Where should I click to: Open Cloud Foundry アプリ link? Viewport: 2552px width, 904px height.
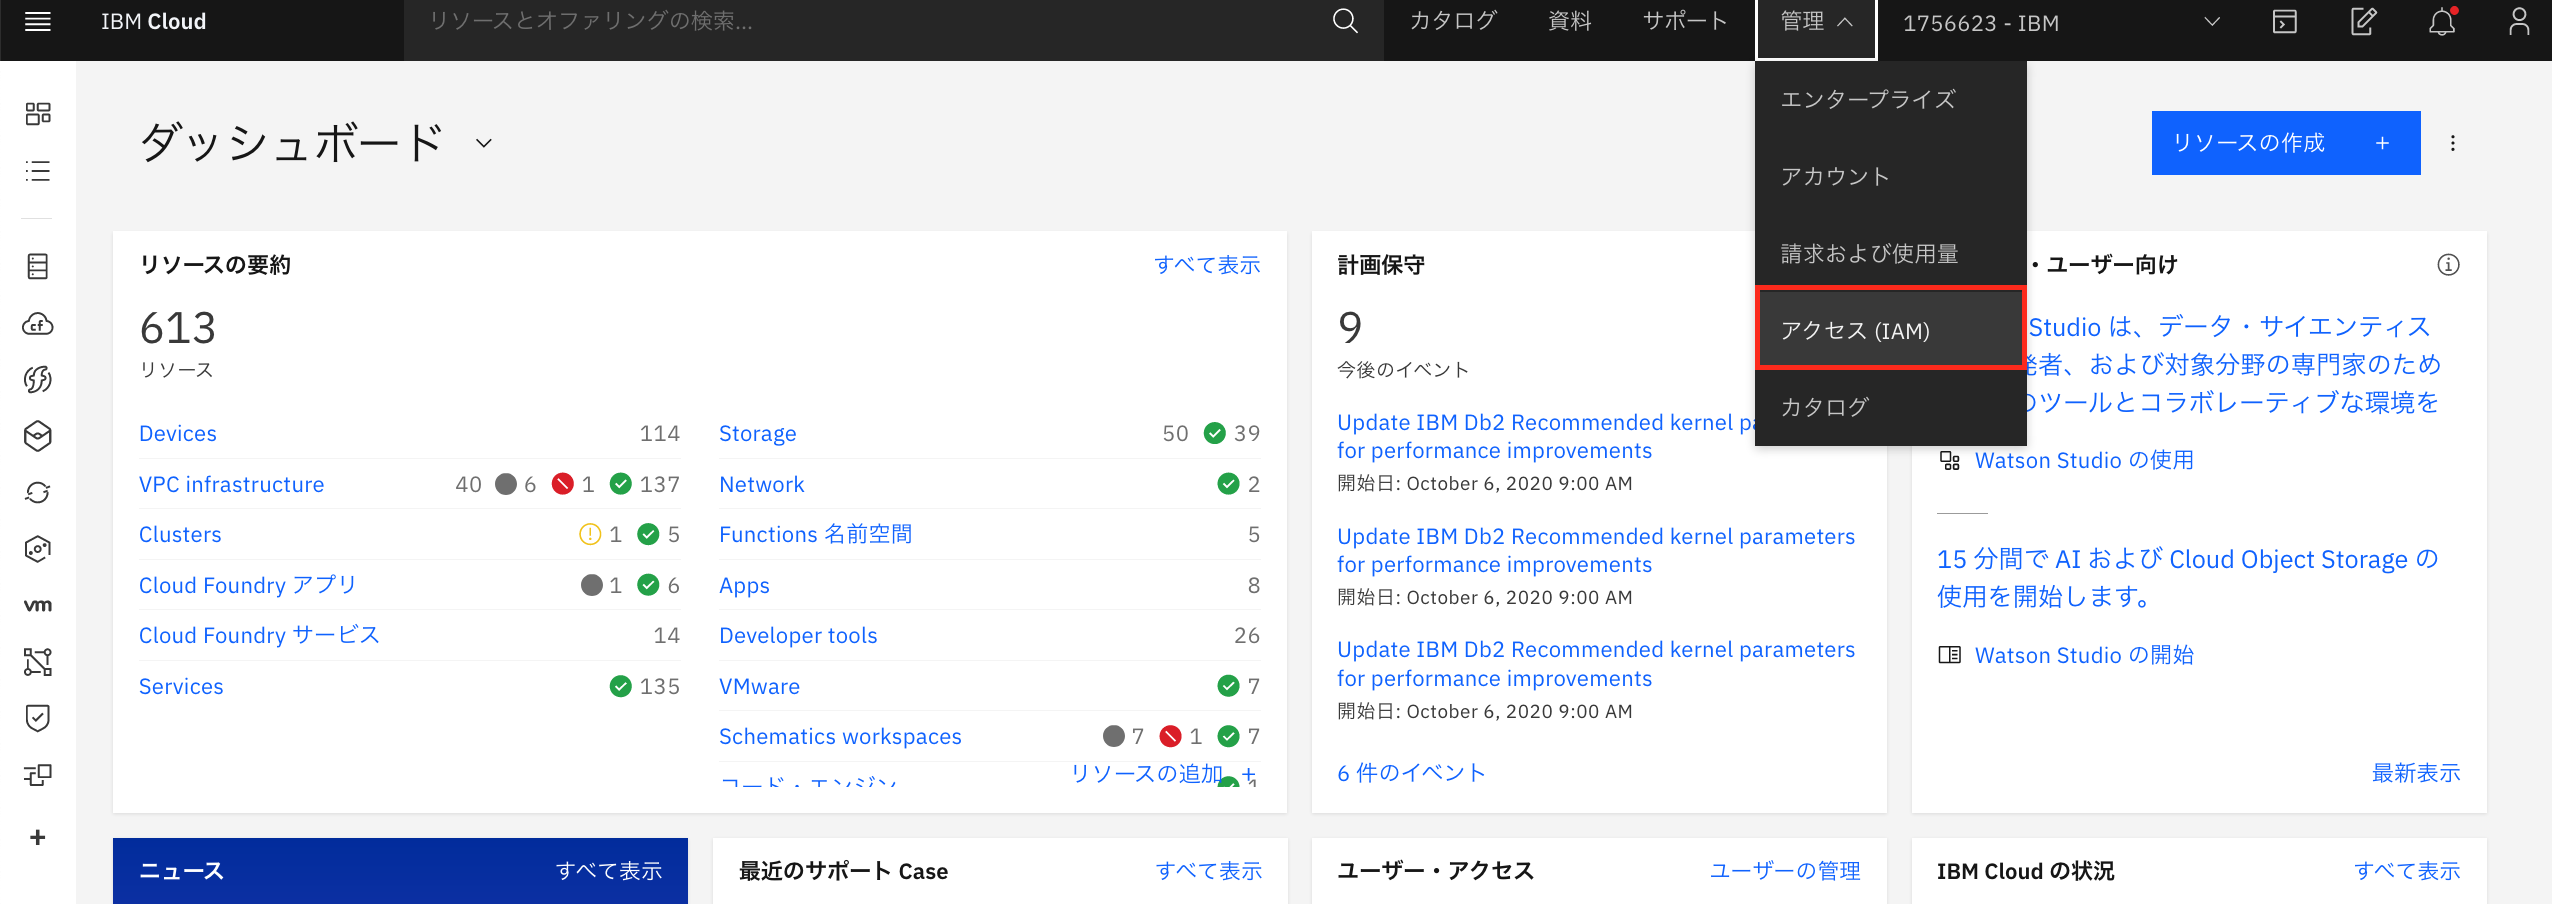pyautogui.click(x=248, y=585)
